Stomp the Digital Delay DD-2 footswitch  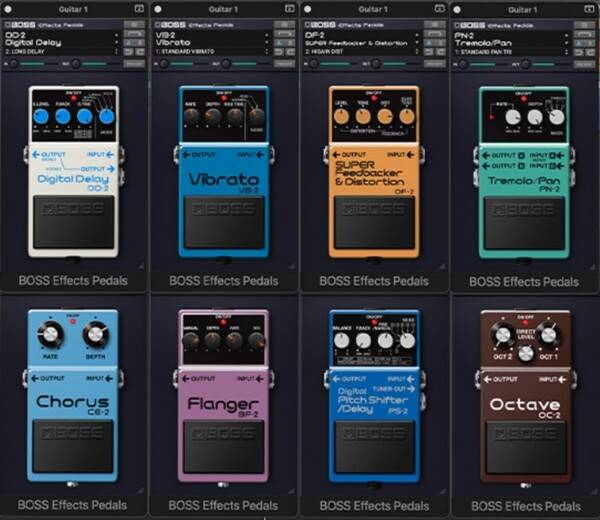(73, 222)
